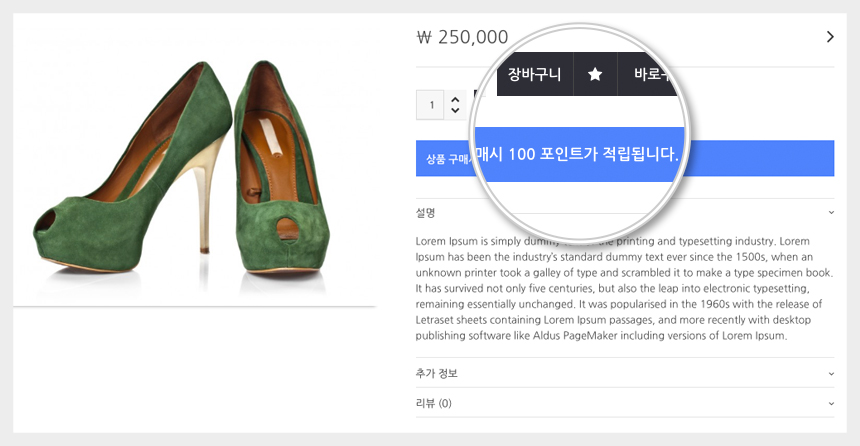The width and height of the screenshot is (860, 446).
Task: Click the star wishlist icon
Action: [595, 74]
